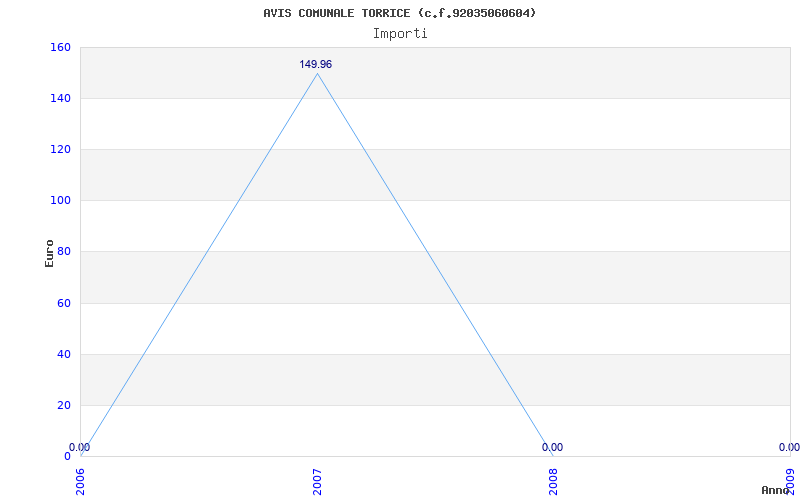
Task: Click the 20 y-axis tick label
Action: [63, 406]
